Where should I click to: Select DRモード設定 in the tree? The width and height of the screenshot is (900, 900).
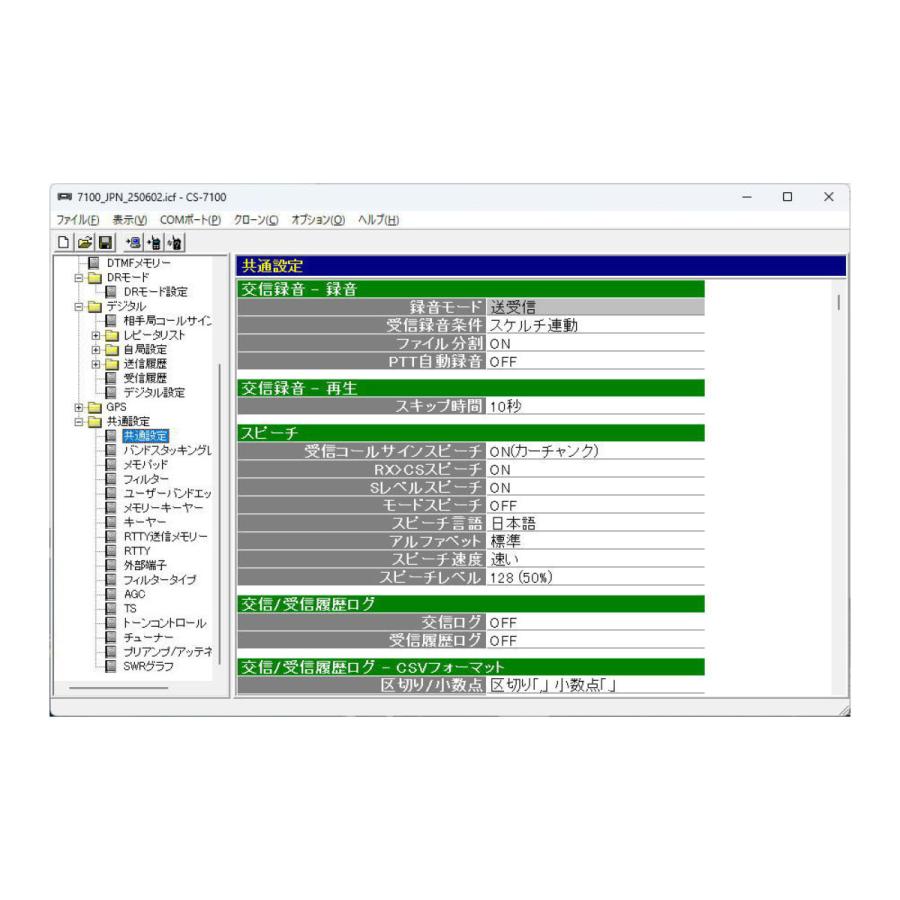coord(156,290)
